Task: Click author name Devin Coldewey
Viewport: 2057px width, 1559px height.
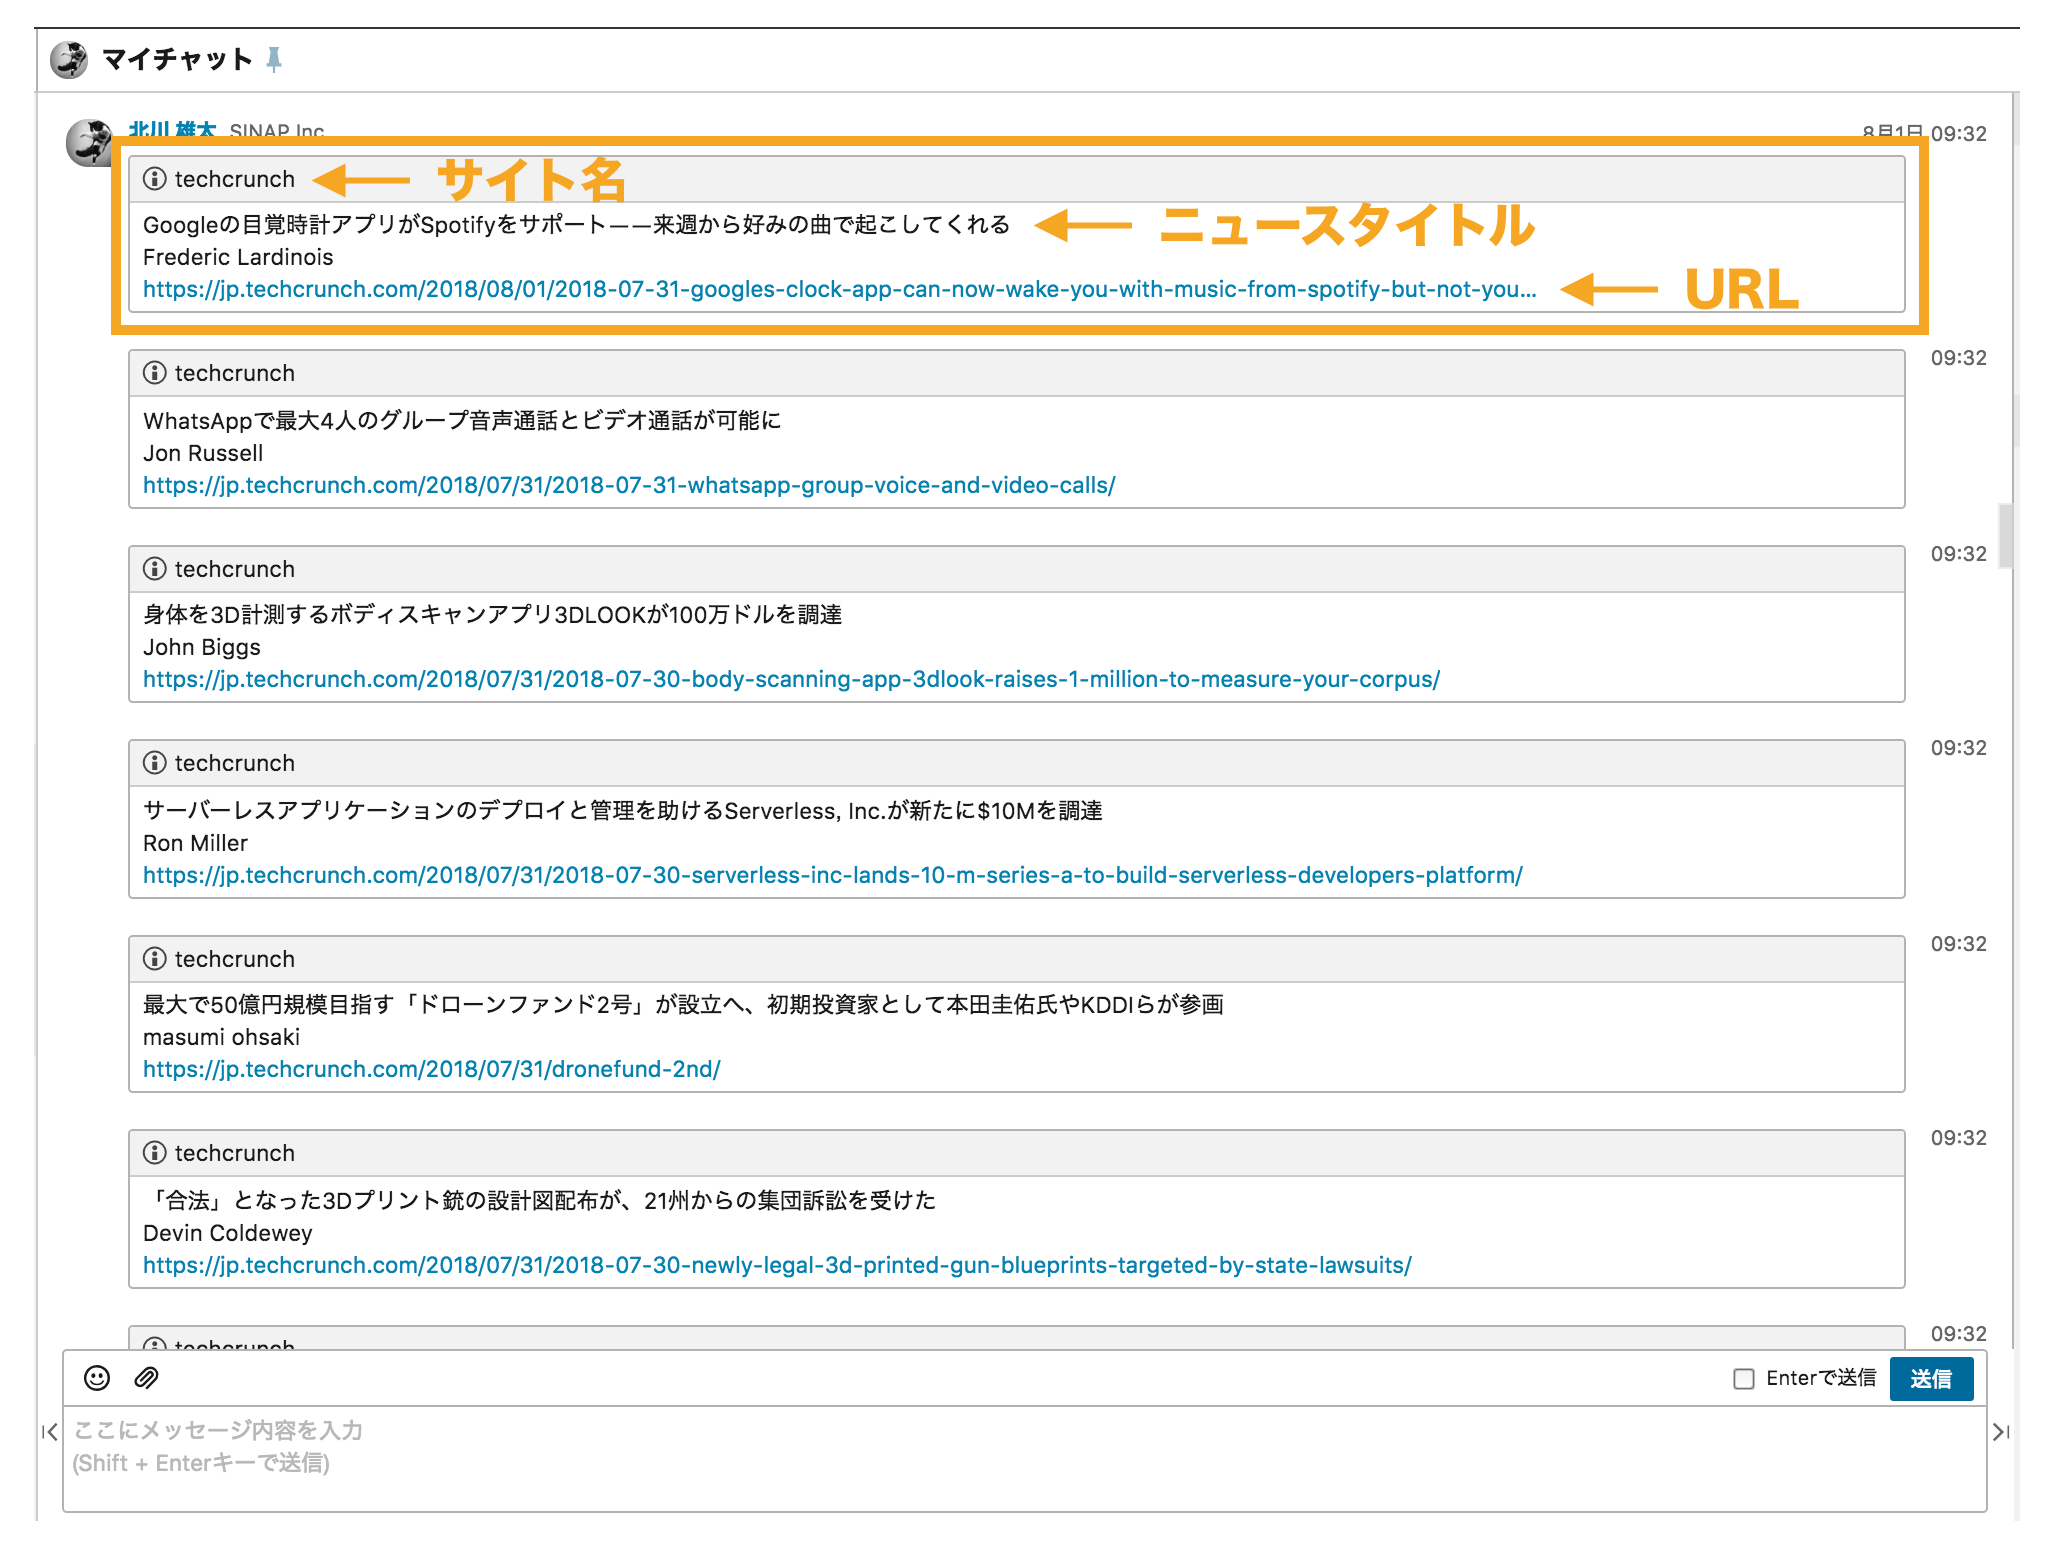Action: click(228, 1233)
